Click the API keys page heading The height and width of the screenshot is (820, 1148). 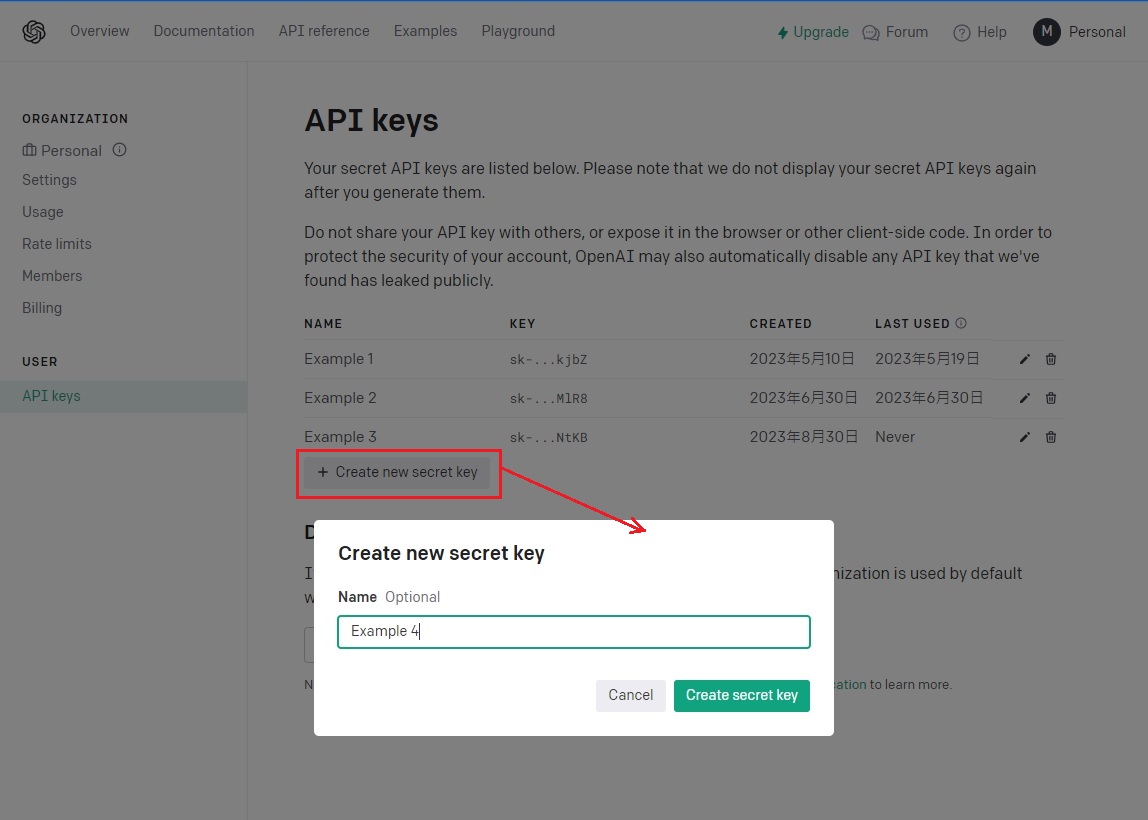coord(371,121)
